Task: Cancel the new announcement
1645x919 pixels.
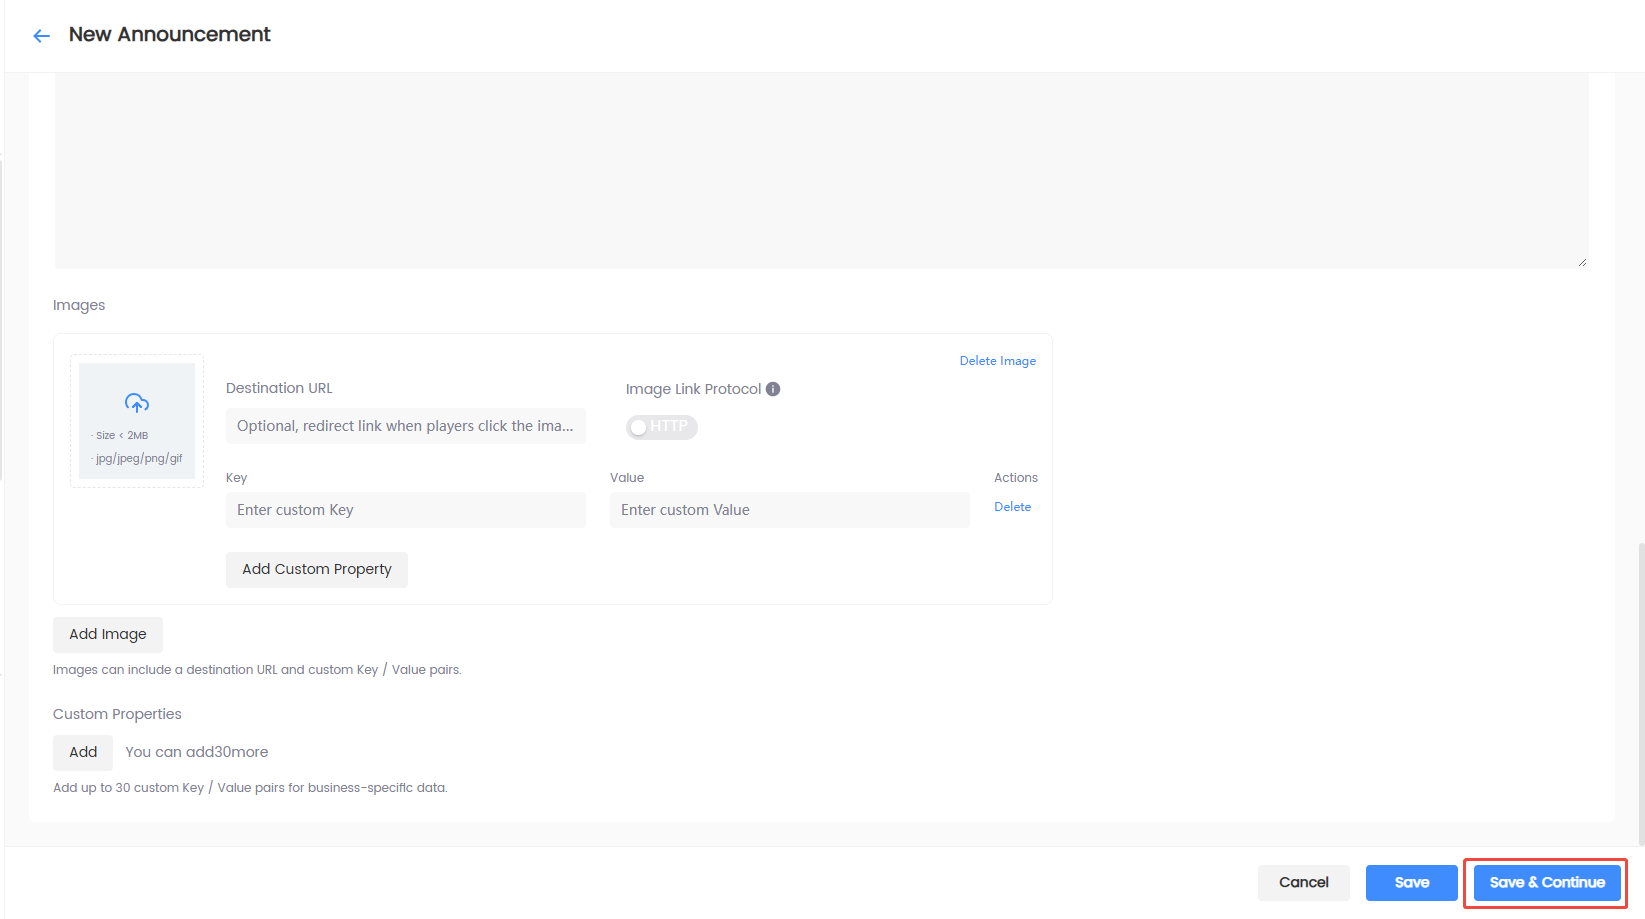Action: pyautogui.click(x=1304, y=883)
